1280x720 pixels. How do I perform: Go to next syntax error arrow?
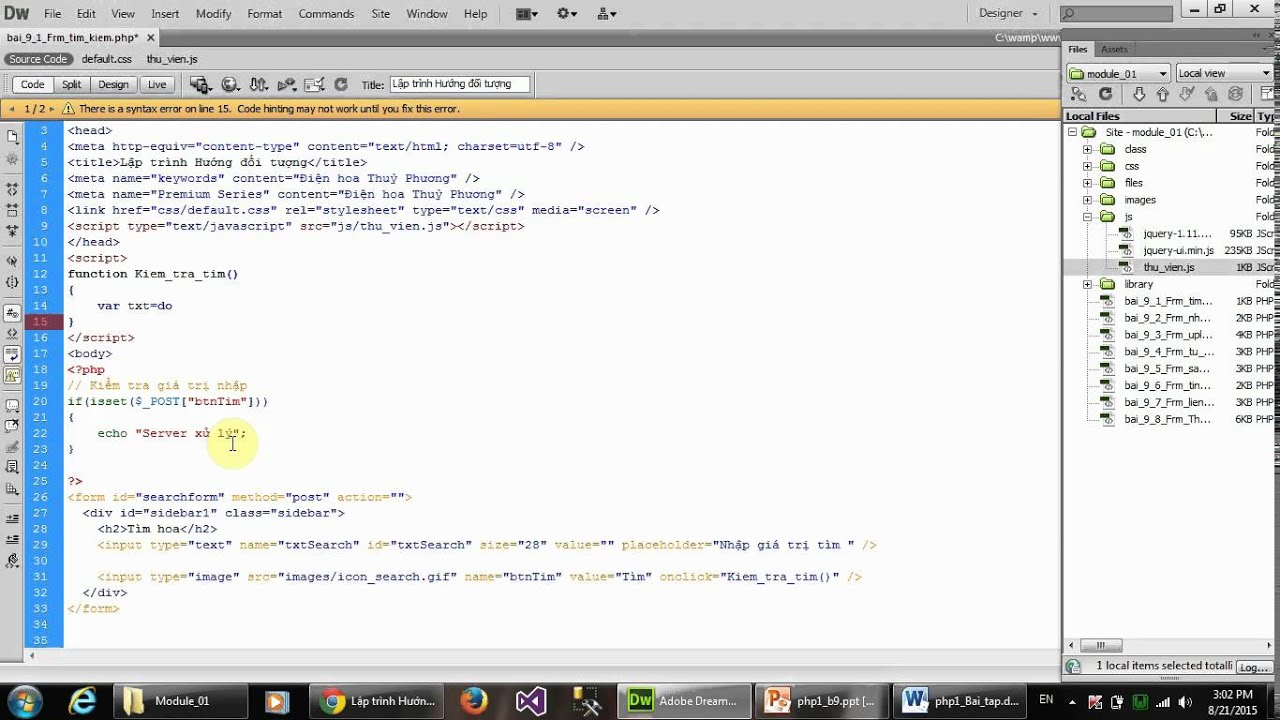[51, 108]
